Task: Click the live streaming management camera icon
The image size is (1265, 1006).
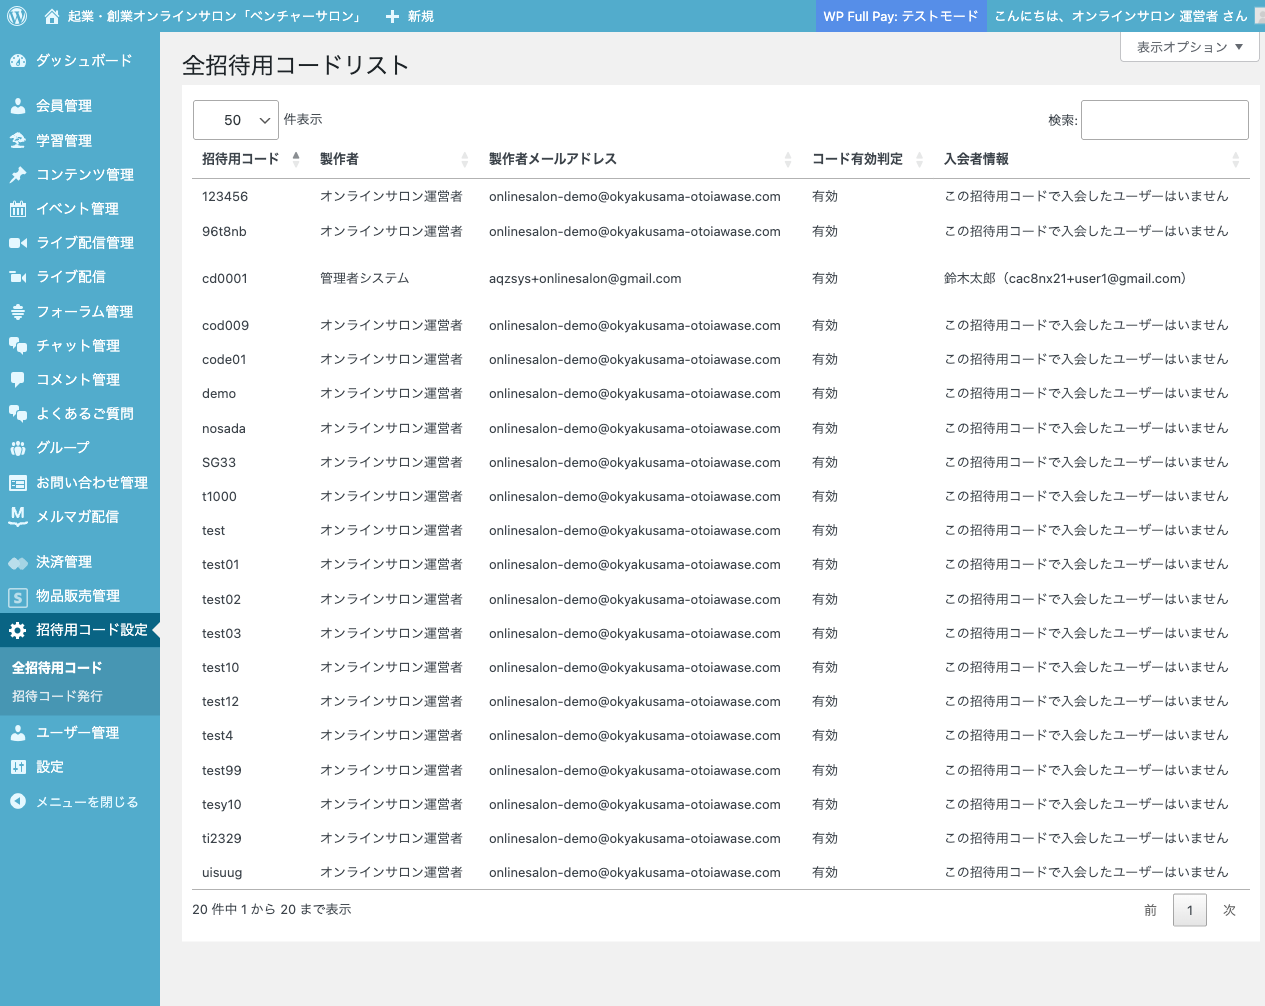Action: click(18, 243)
